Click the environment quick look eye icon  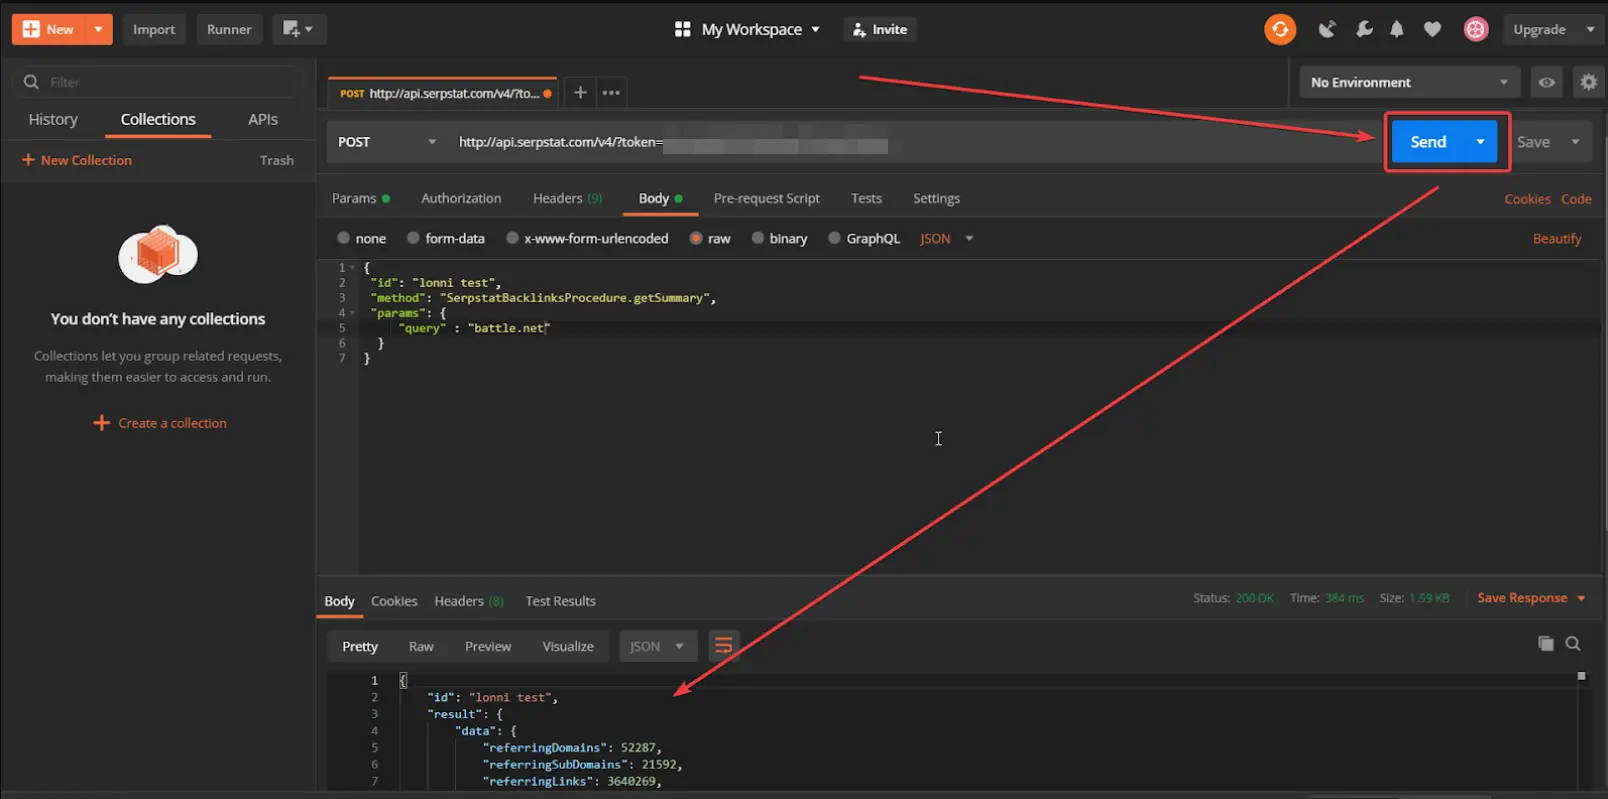coord(1547,82)
